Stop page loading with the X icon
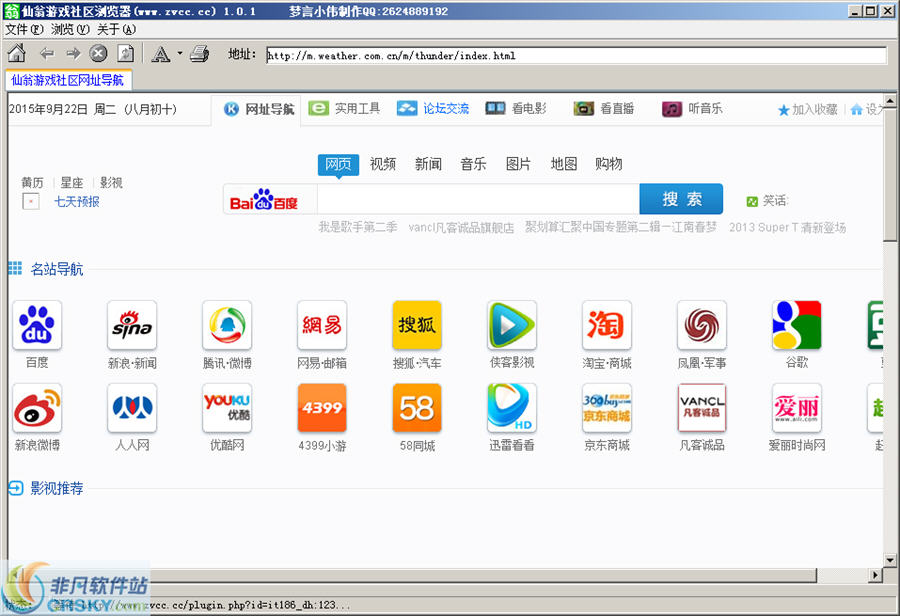Image resolution: width=900 pixels, height=616 pixels. (99, 54)
